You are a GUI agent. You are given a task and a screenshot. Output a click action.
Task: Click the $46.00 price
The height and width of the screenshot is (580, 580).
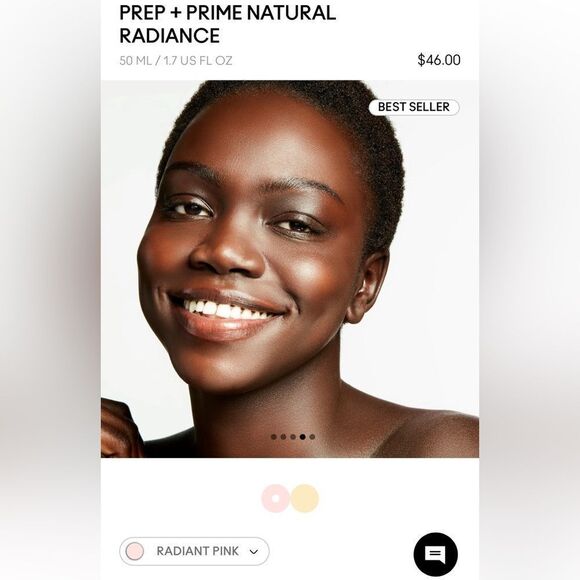coord(439,60)
